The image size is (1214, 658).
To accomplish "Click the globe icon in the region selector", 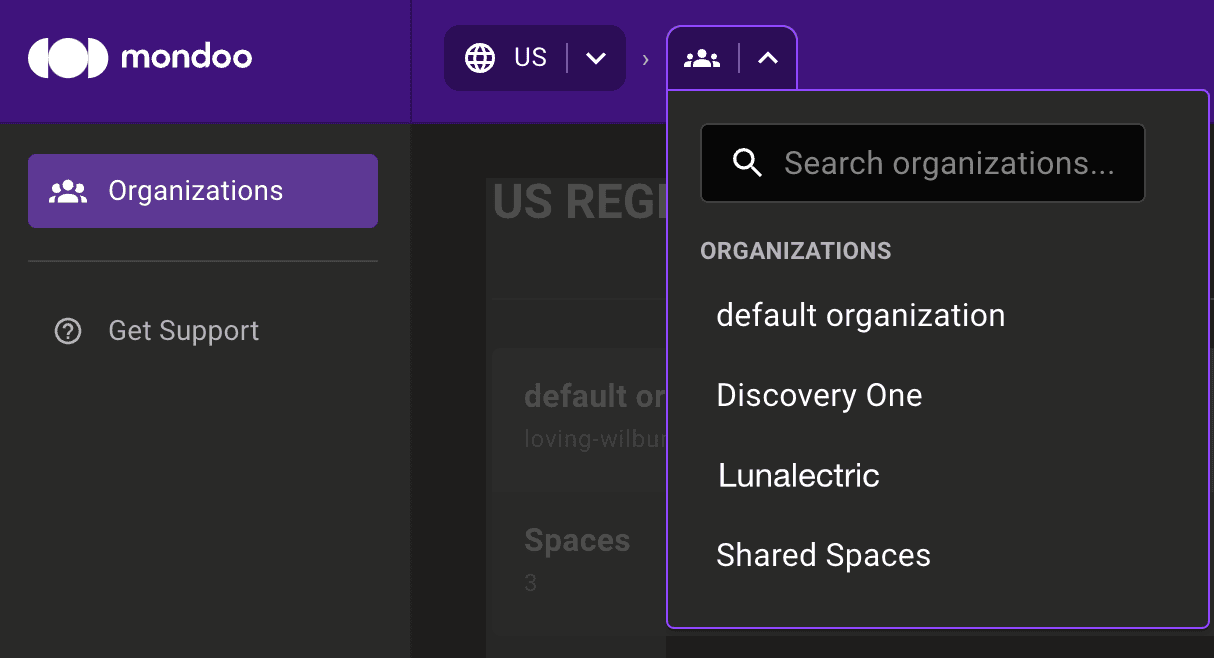I will pos(482,57).
